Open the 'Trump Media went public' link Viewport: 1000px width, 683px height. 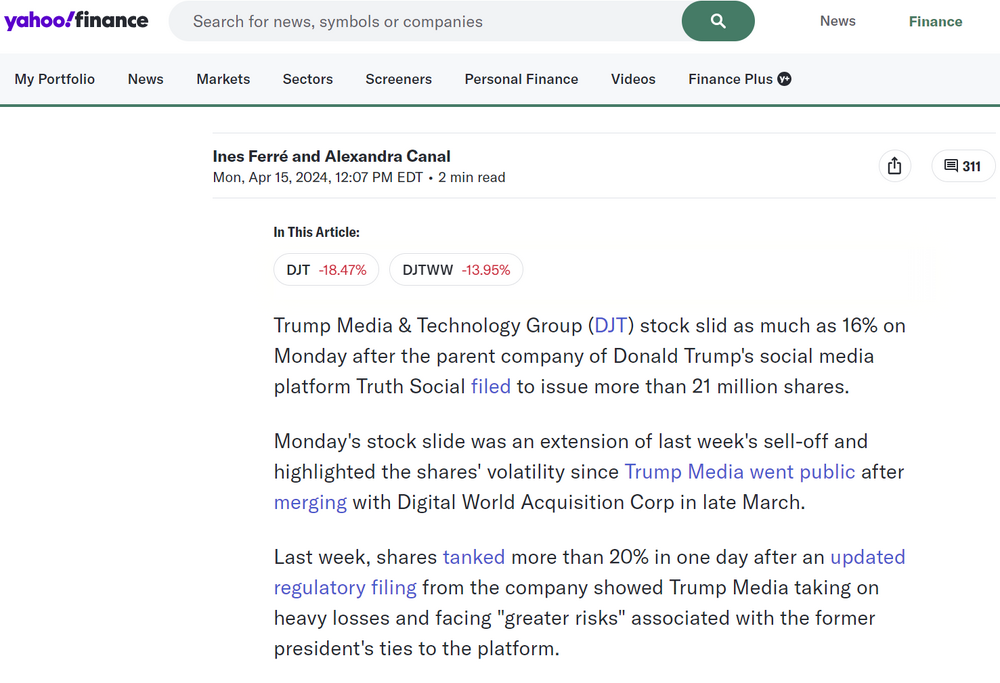[739, 471]
